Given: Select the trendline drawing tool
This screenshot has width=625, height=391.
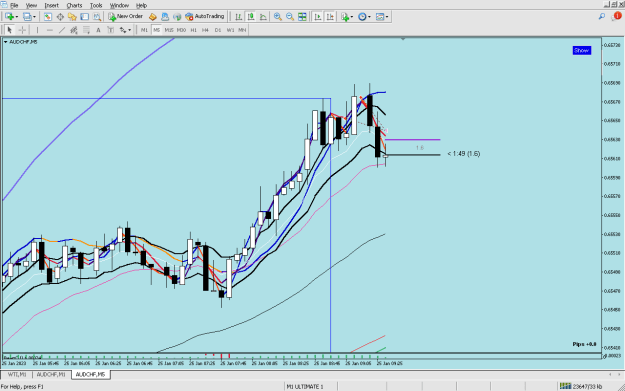Looking at the screenshot, I should click(62, 30).
